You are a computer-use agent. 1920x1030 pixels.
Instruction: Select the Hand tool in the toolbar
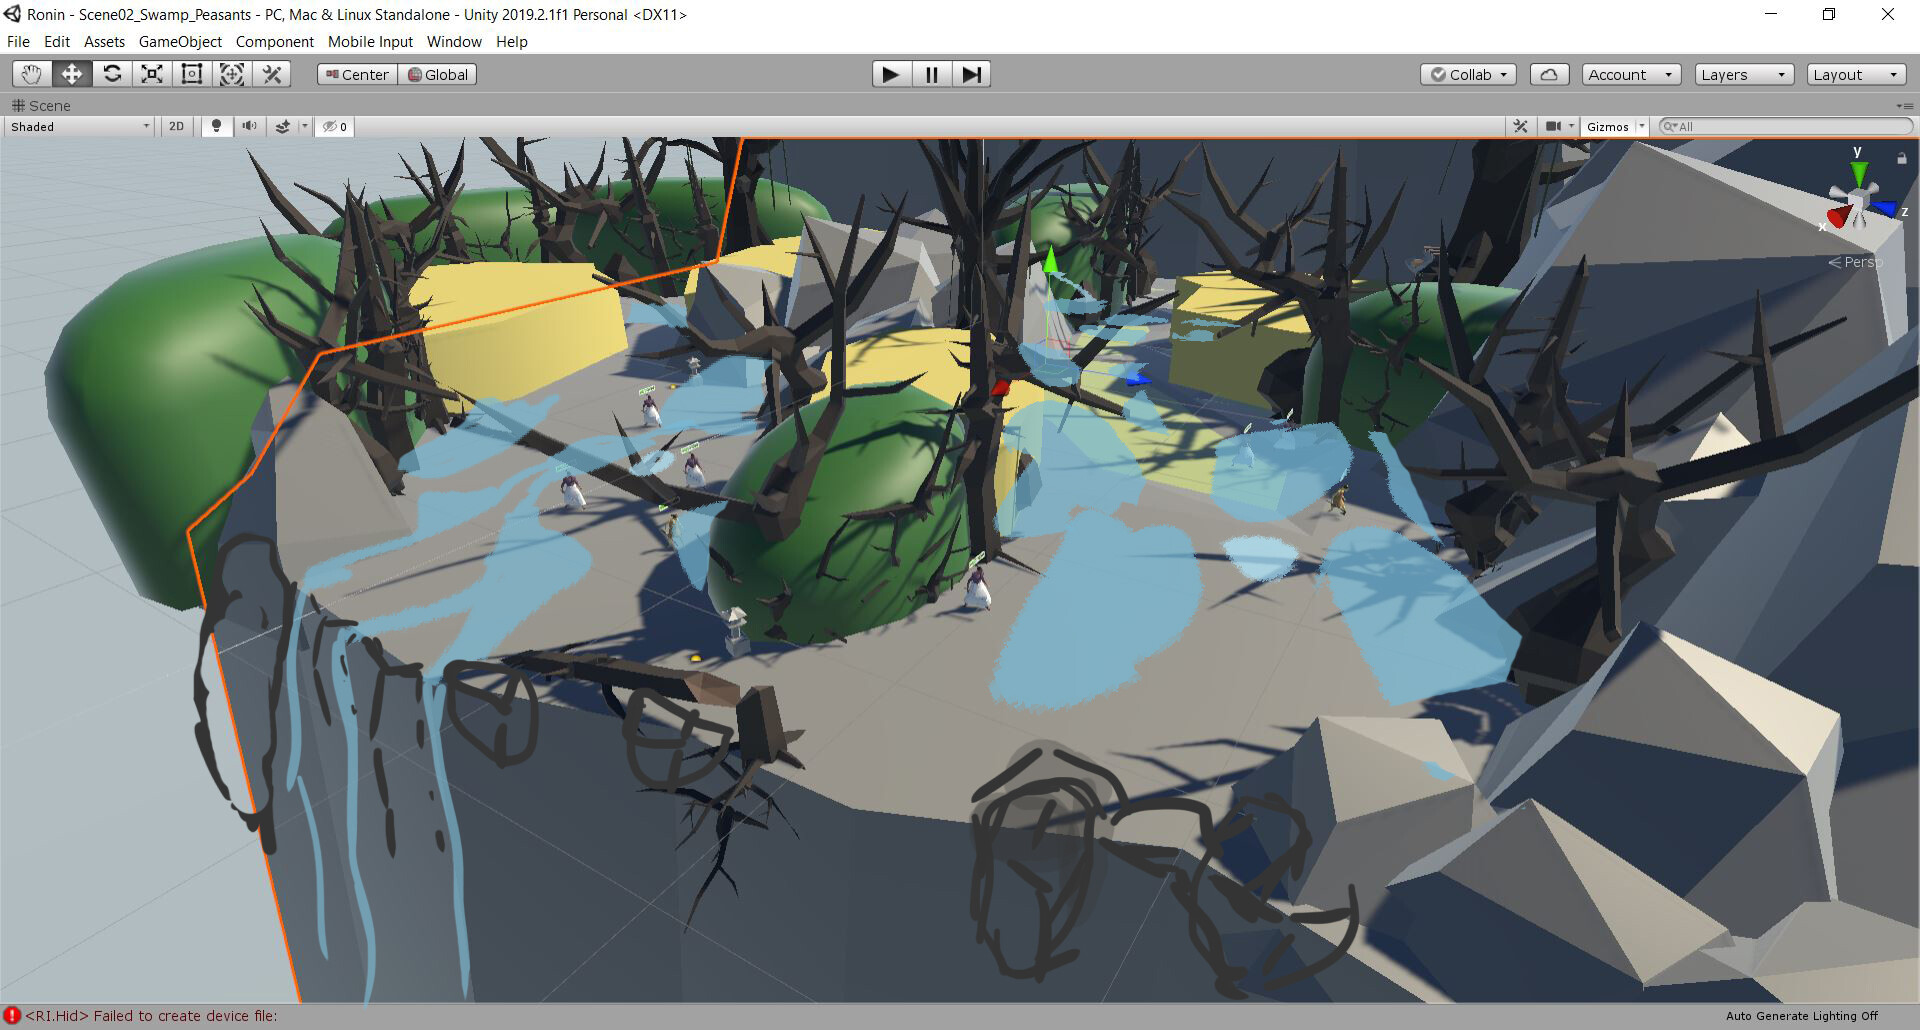tap(32, 74)
